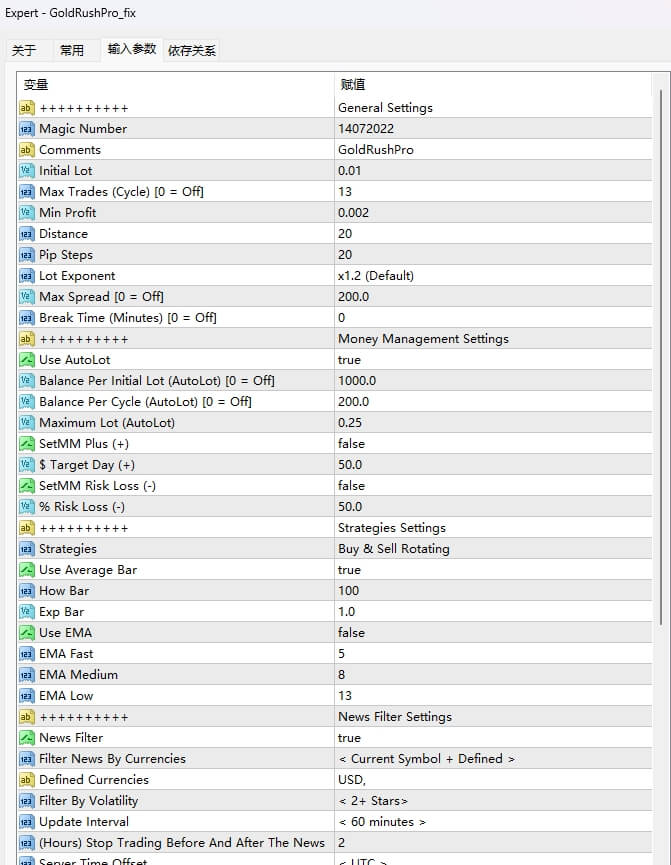
Task: Click the ab icon on the General Settings separator row
Action: [26, 107]
